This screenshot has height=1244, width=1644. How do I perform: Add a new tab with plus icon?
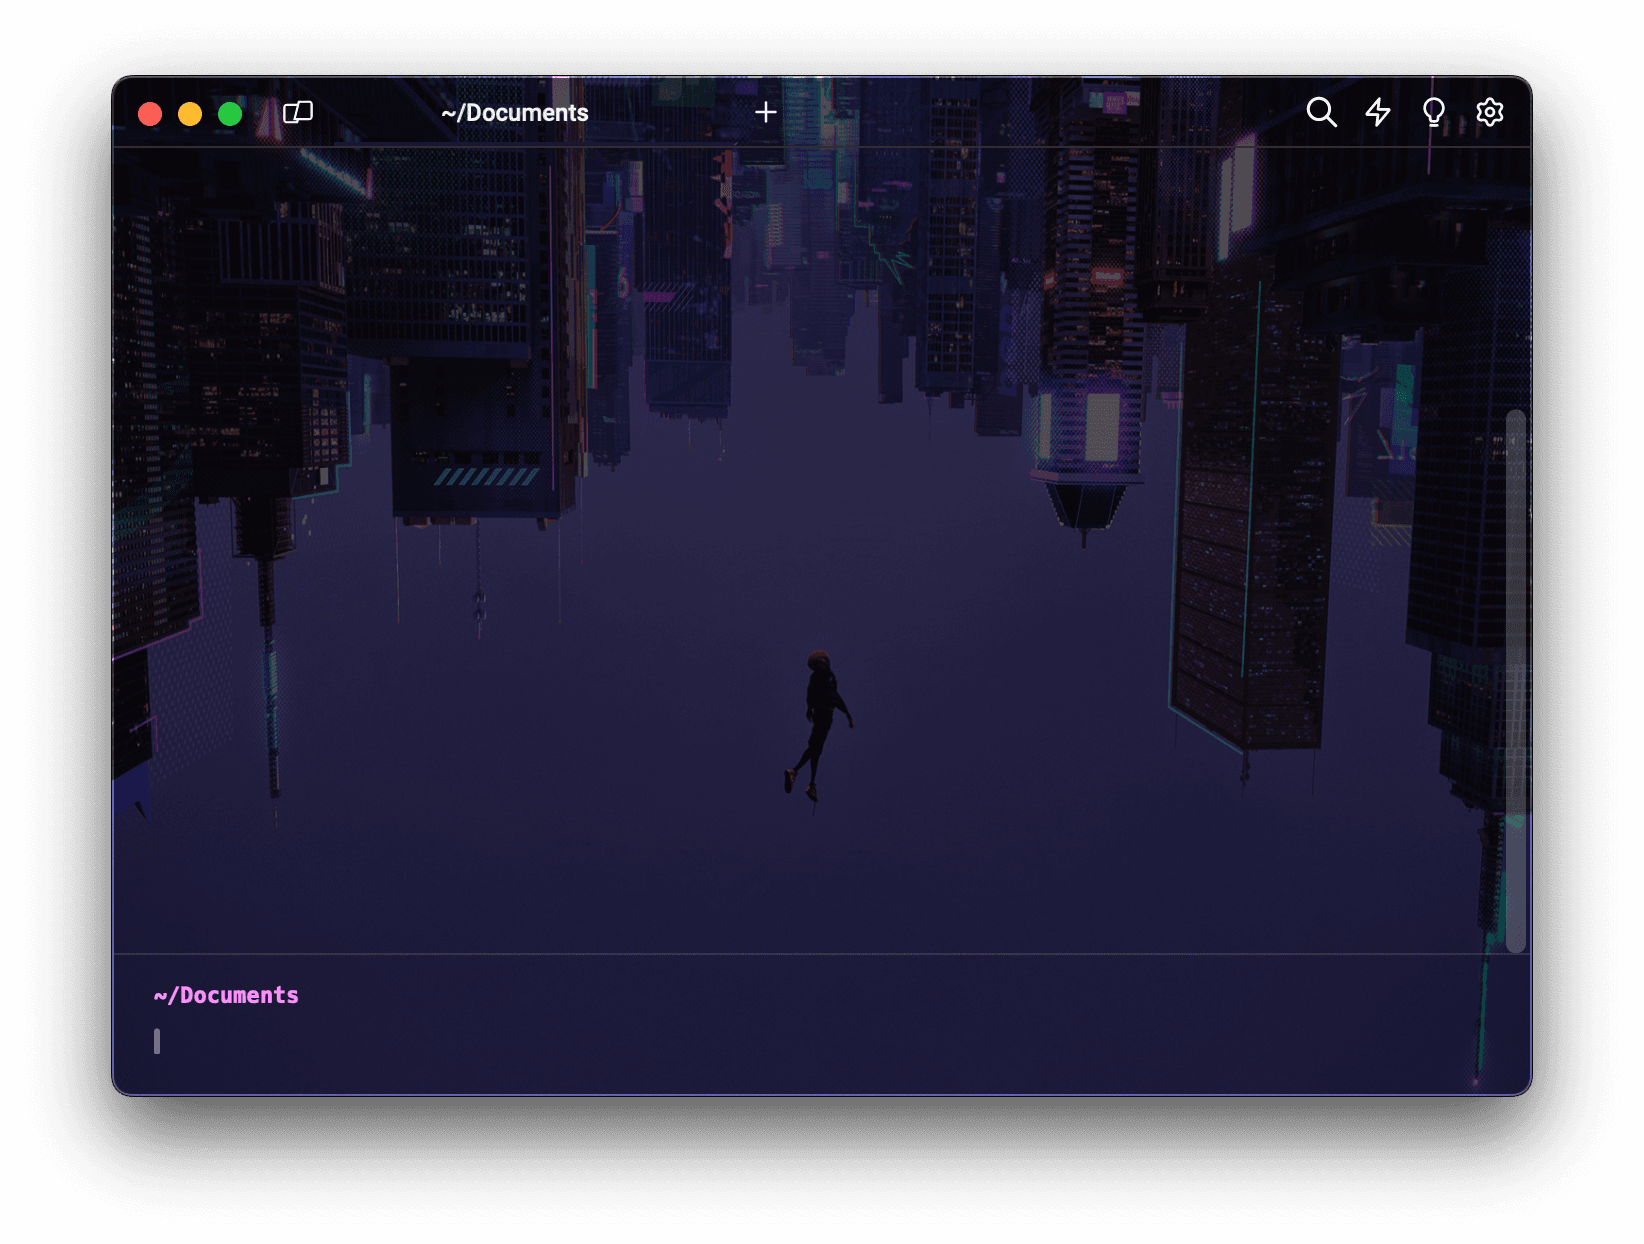pyautogui.click(x=765, y=113)
